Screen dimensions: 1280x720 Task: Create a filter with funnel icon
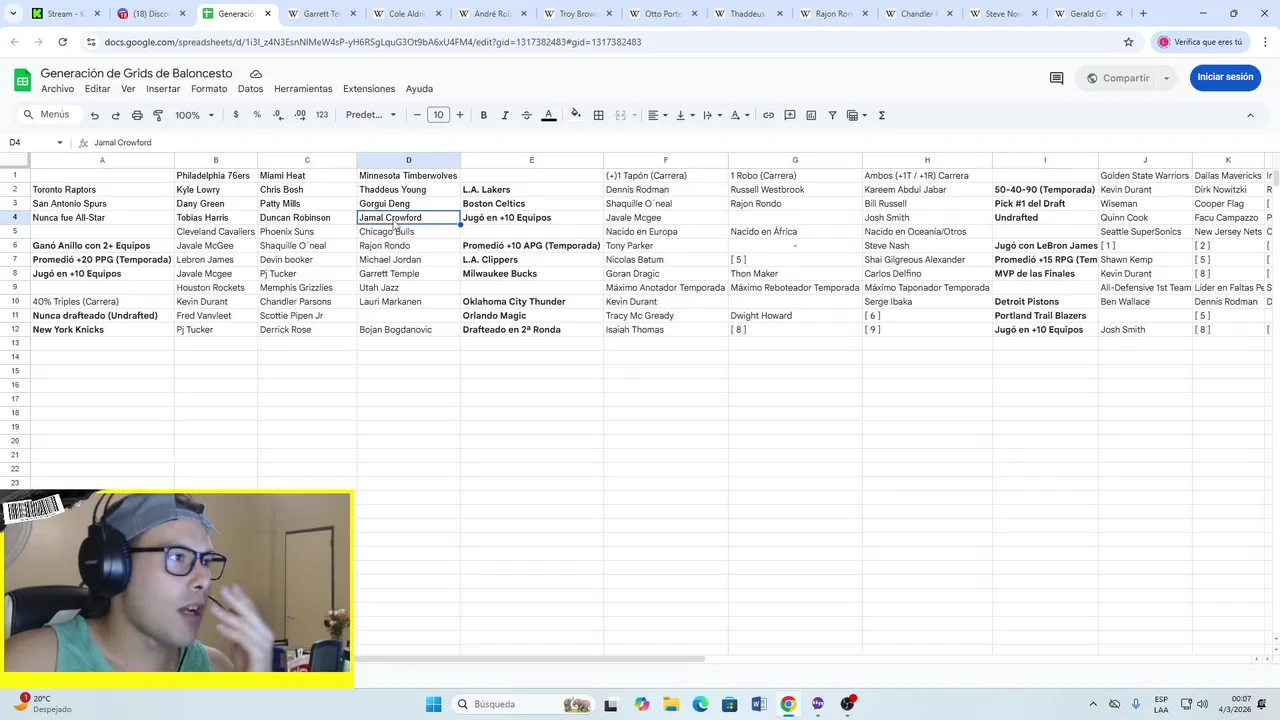(833, 115)
